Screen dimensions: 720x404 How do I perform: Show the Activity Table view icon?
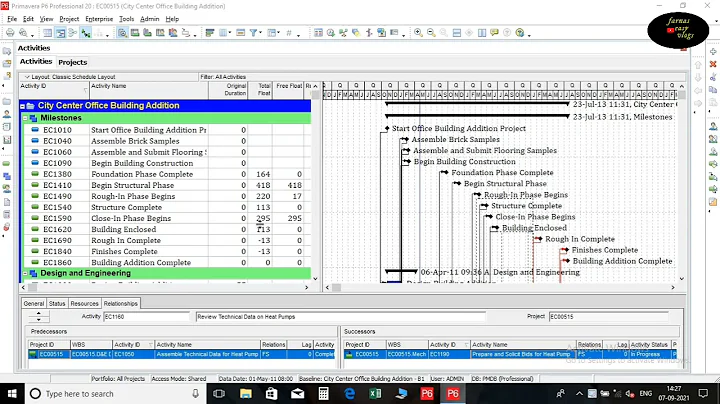pyautogui.click(x=47, y=33)
